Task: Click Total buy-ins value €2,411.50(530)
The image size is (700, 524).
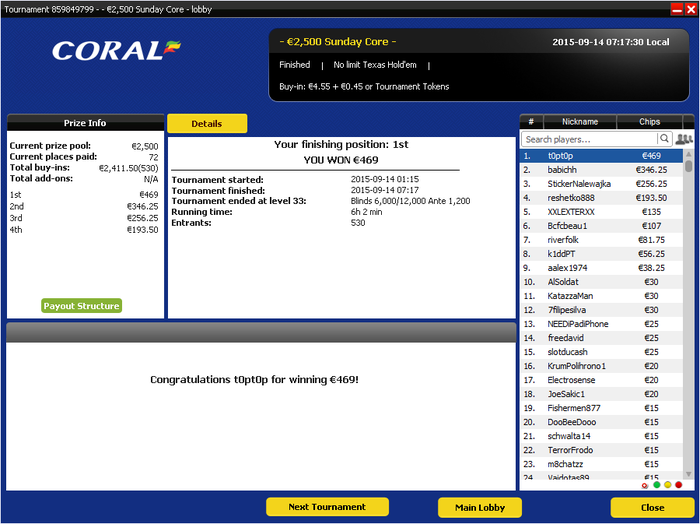Action: 128,168
